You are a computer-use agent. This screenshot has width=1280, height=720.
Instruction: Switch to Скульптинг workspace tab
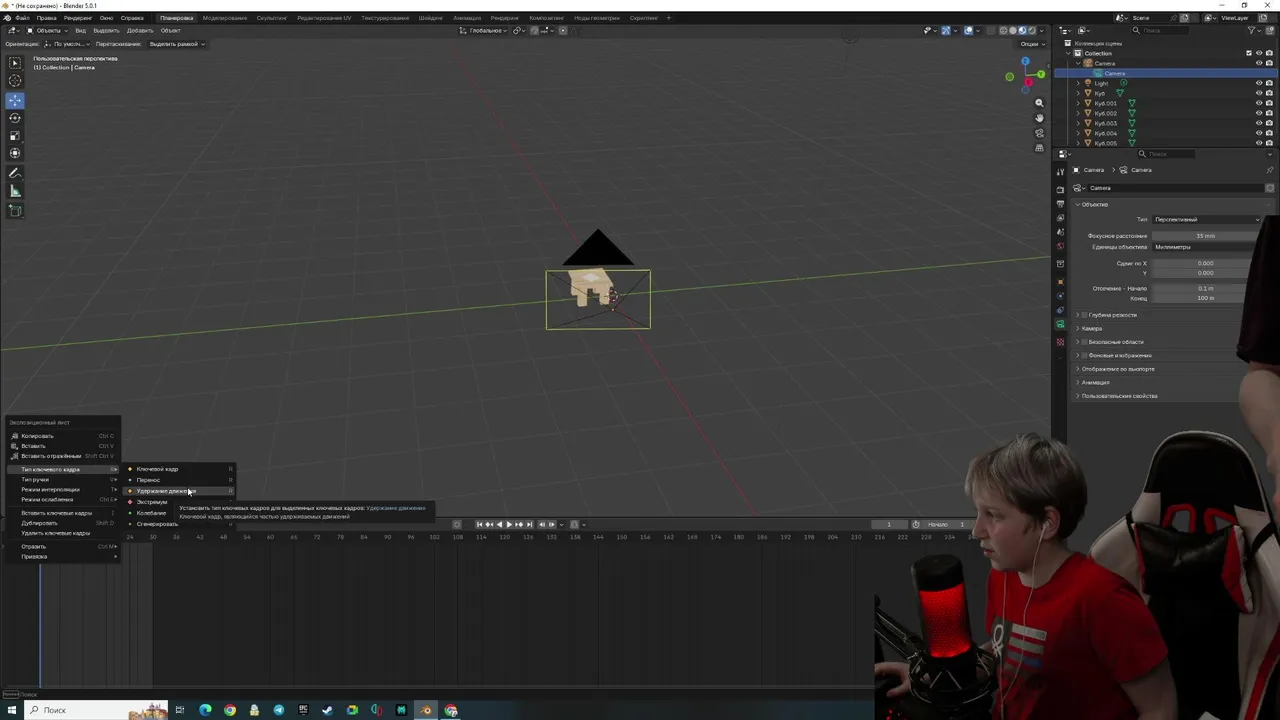point(272,18)
